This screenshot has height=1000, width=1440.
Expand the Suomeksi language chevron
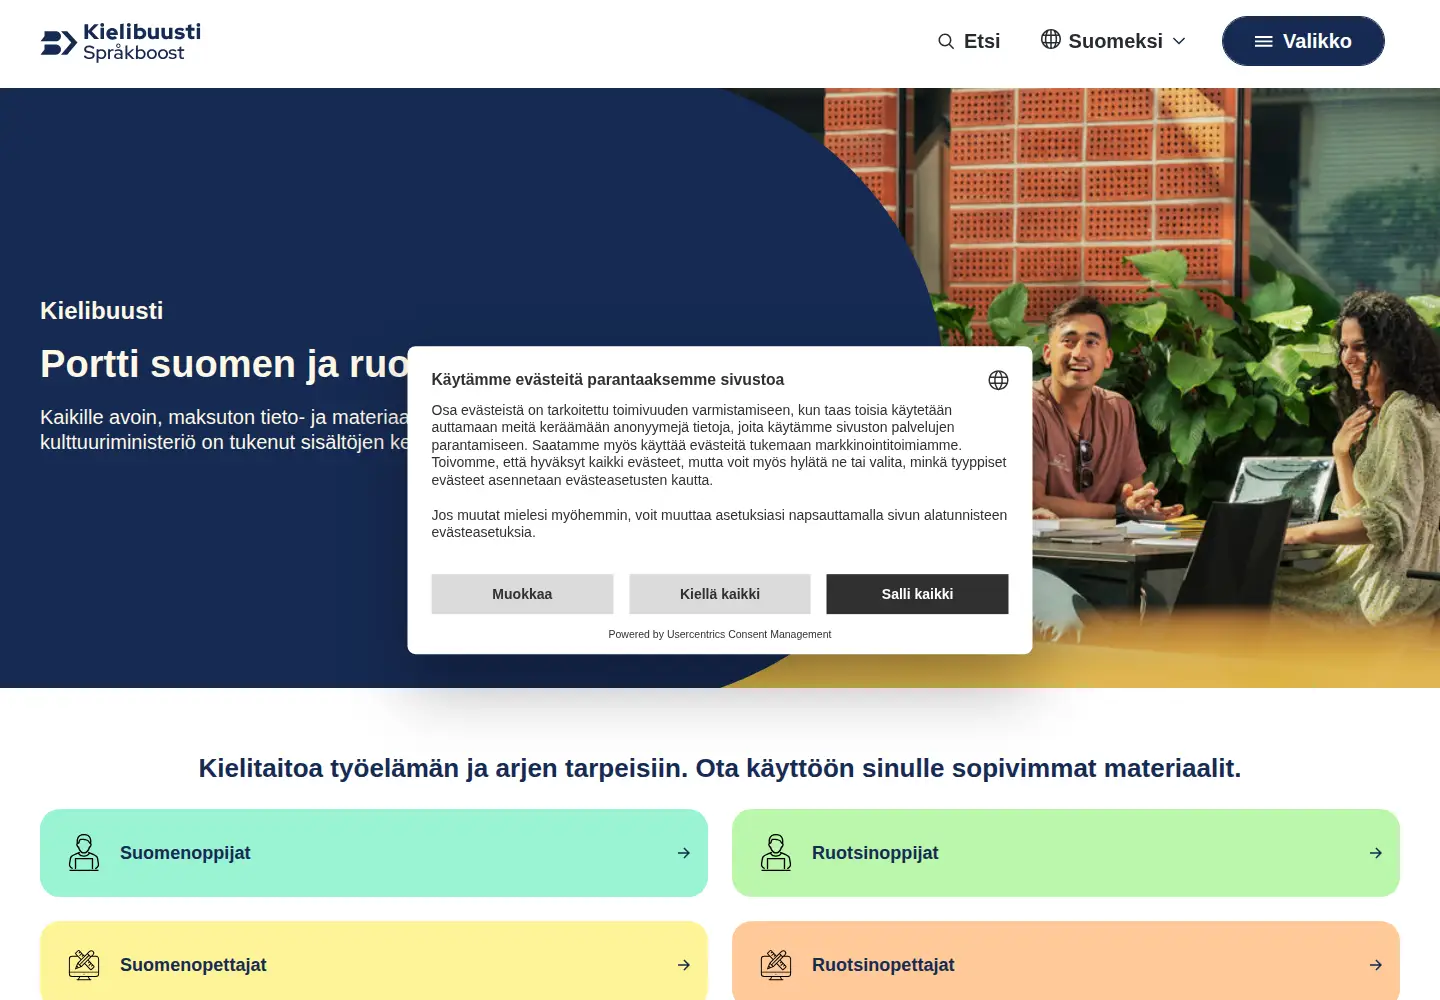click(x=1179, y=41)
